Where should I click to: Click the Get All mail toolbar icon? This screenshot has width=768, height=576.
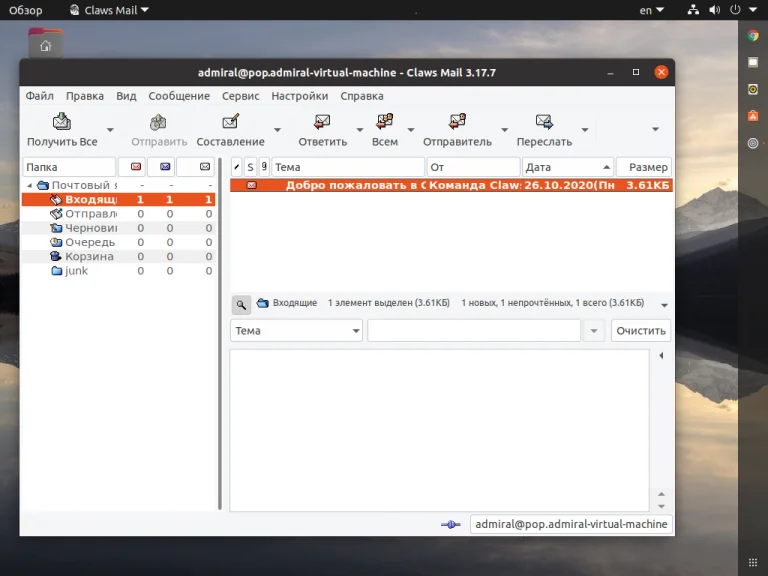[62, 121]
